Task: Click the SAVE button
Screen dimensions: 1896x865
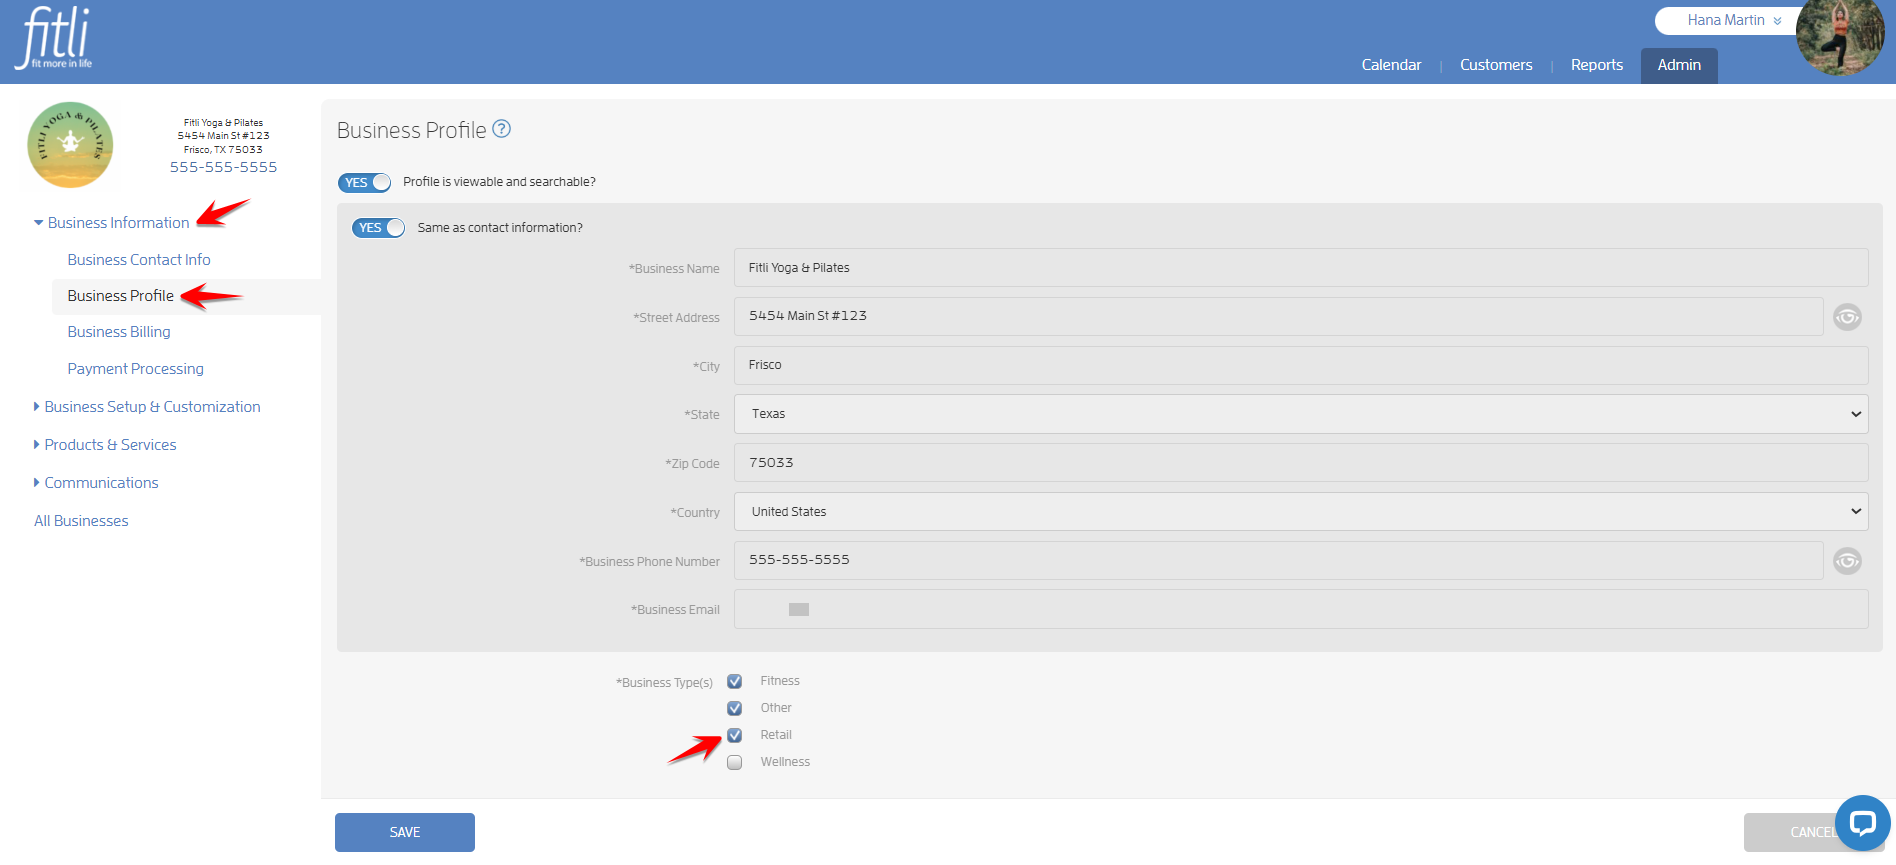Action: (405, 832)
